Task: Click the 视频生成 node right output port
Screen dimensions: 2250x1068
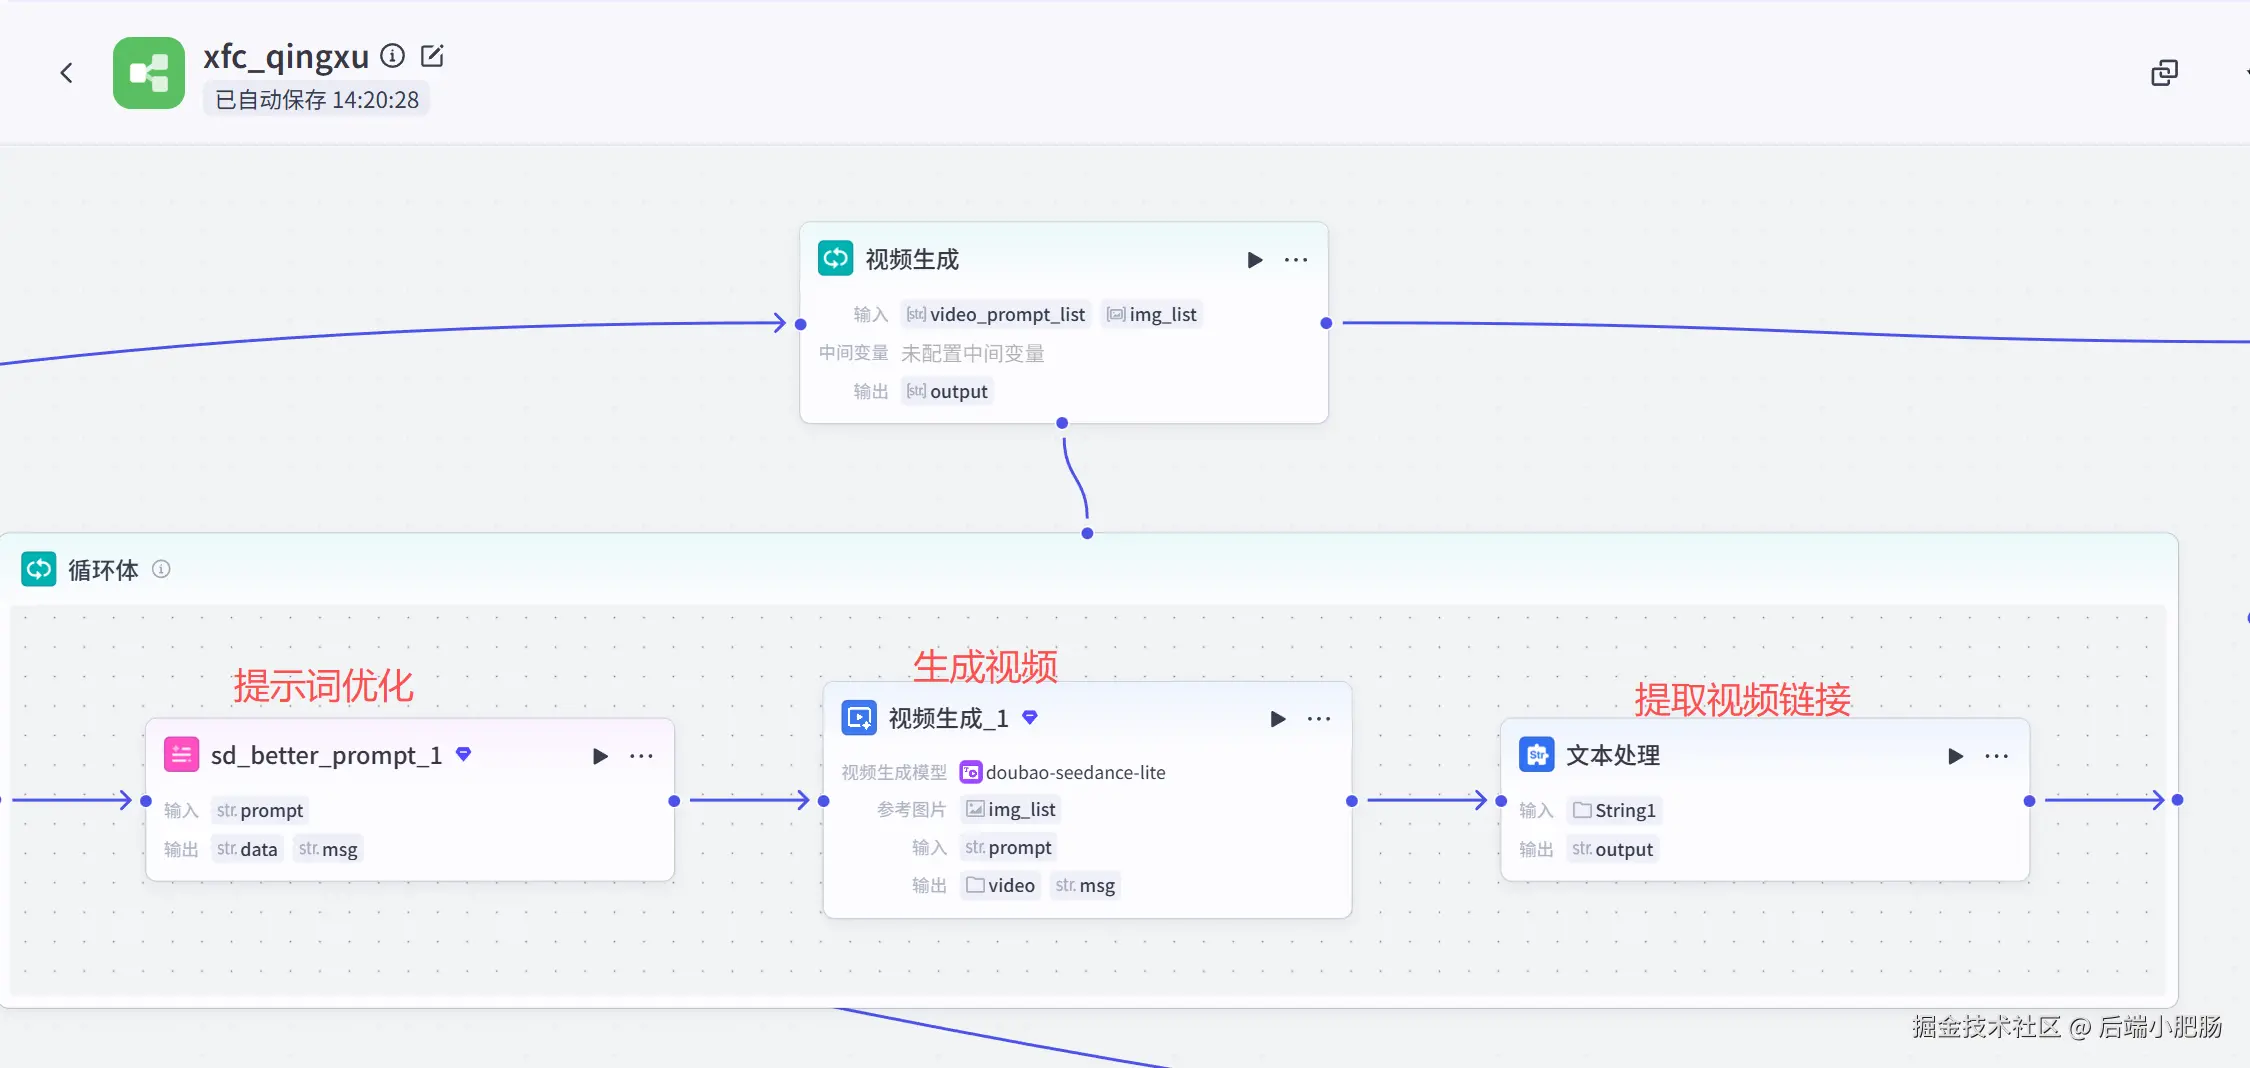Action: 1326,323
